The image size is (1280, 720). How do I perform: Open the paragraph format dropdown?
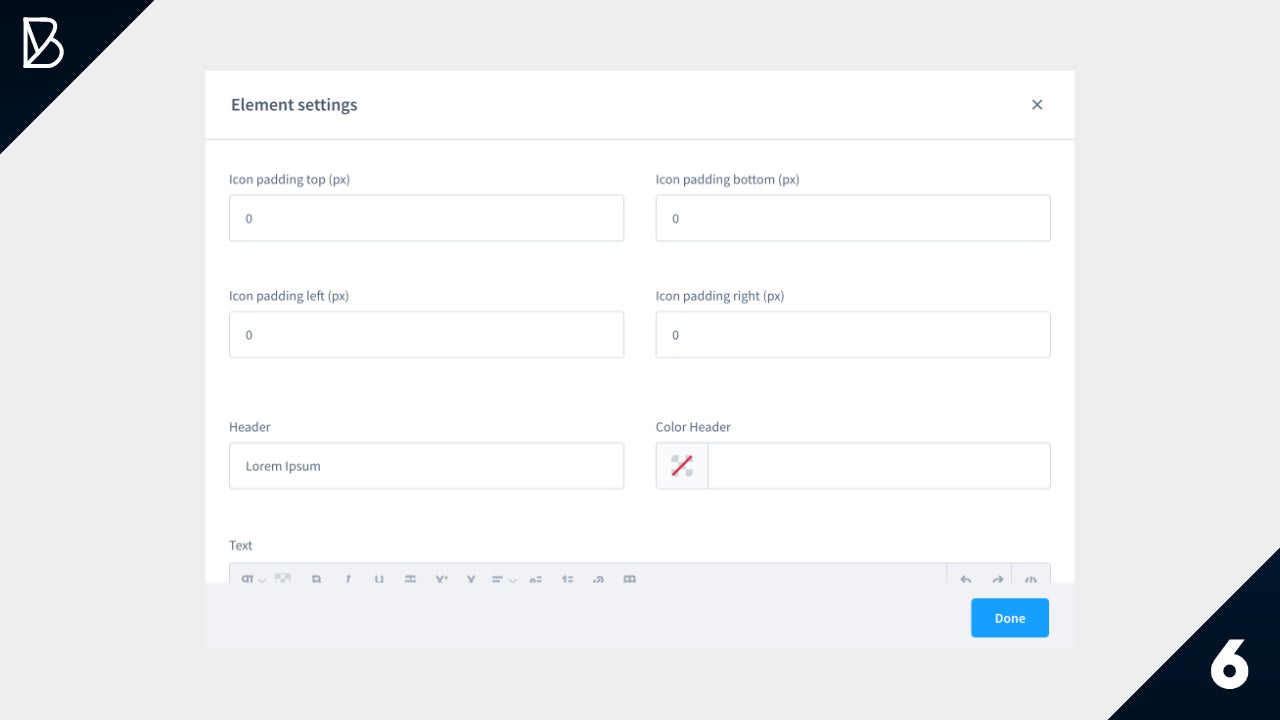coord(252,578)
